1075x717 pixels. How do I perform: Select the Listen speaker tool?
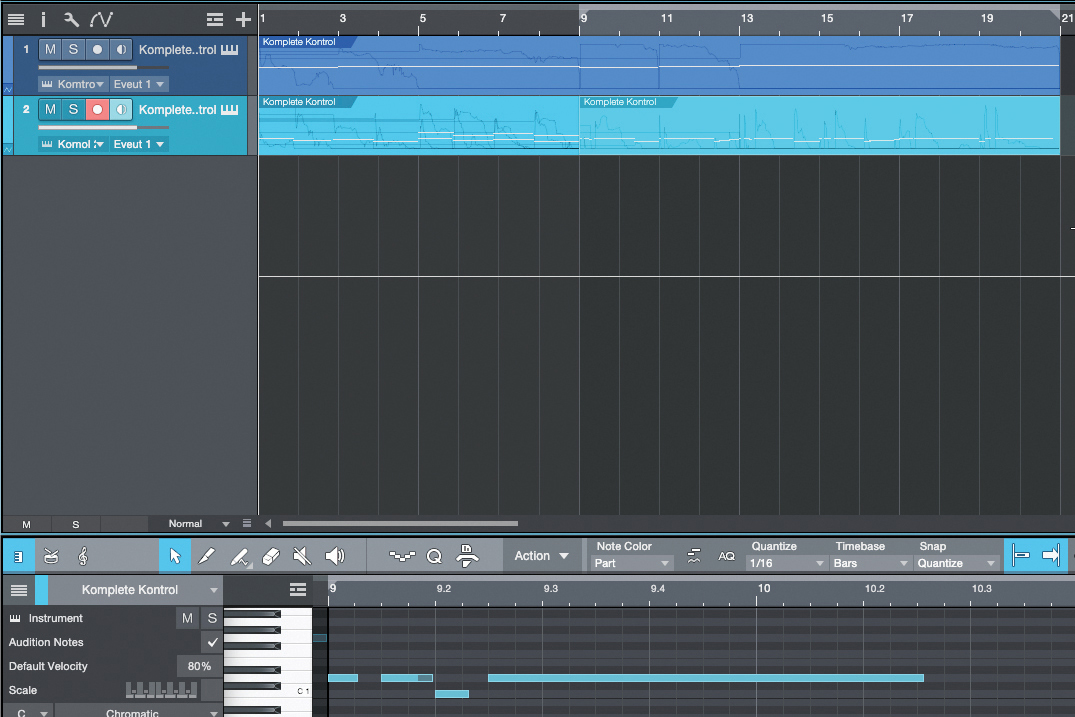335,556
